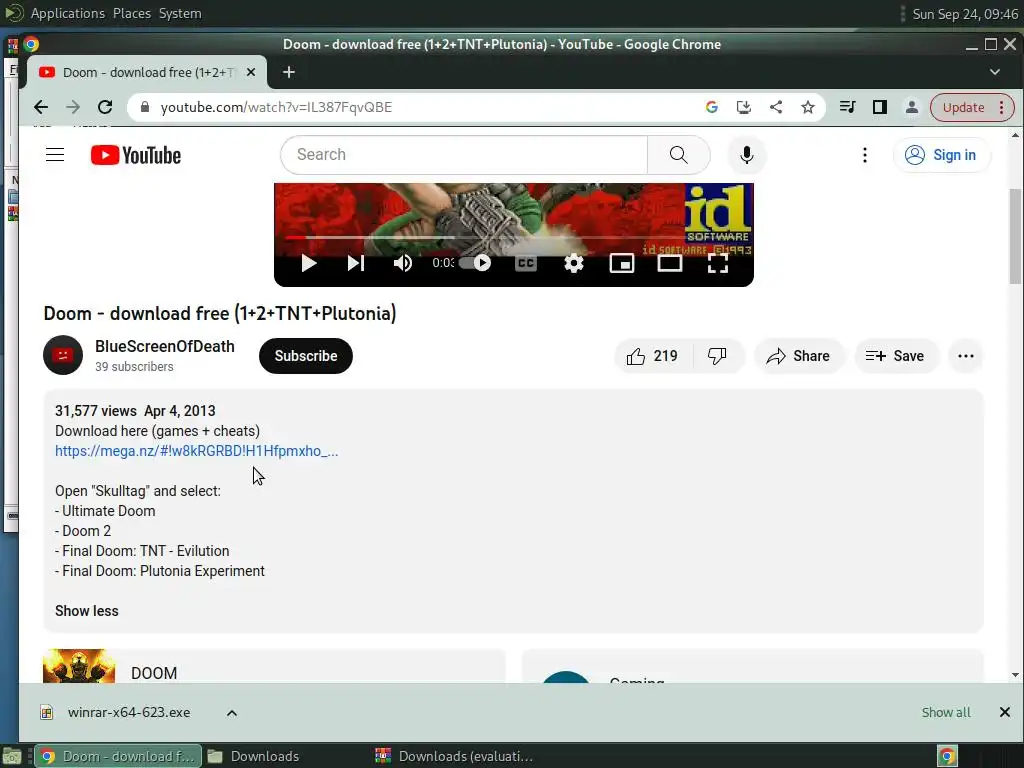Open the mega.nz download link

[197, 451]
